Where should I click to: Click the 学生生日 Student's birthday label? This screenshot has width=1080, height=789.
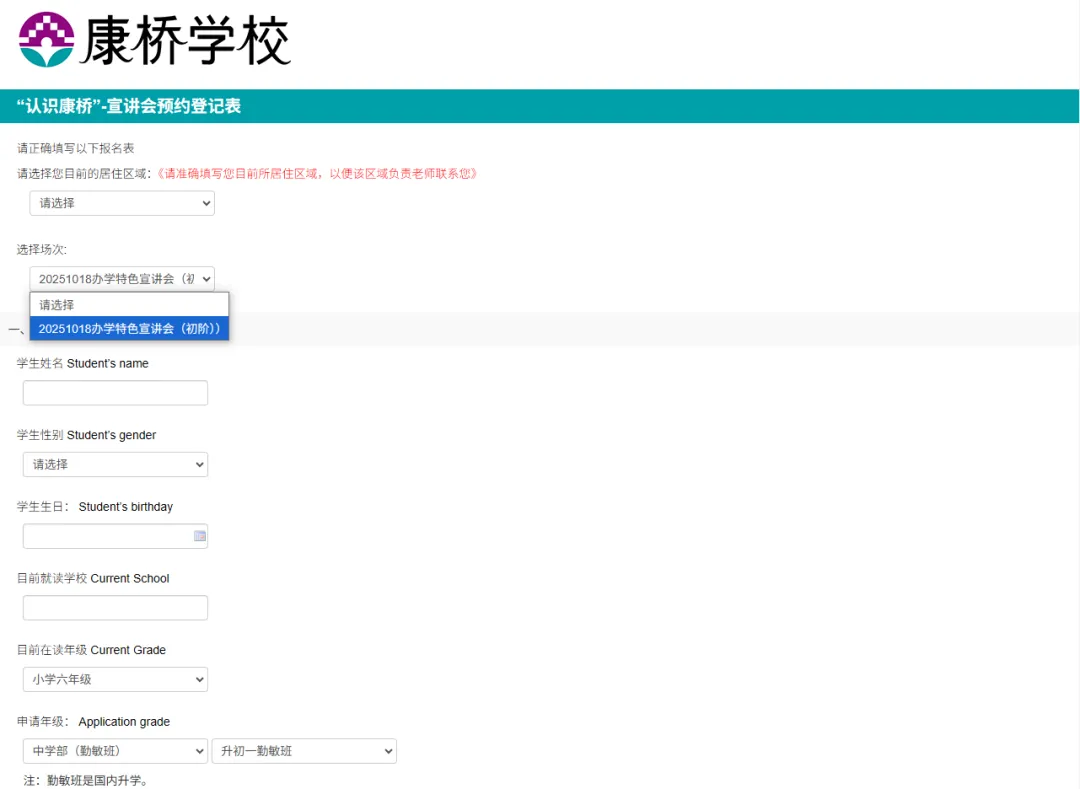tap(95, 507)
